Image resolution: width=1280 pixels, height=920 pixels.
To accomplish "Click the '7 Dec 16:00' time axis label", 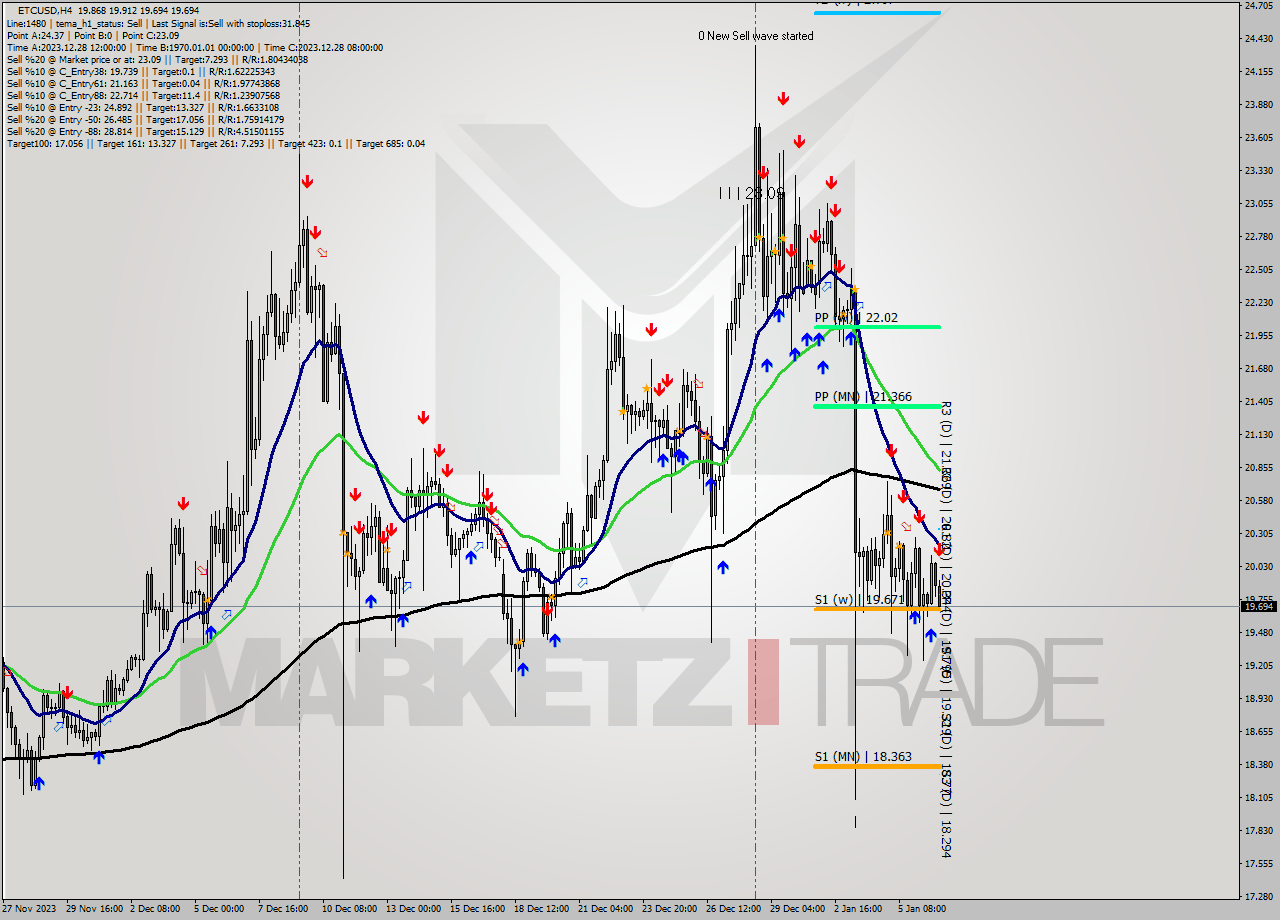I will [282, 909].
